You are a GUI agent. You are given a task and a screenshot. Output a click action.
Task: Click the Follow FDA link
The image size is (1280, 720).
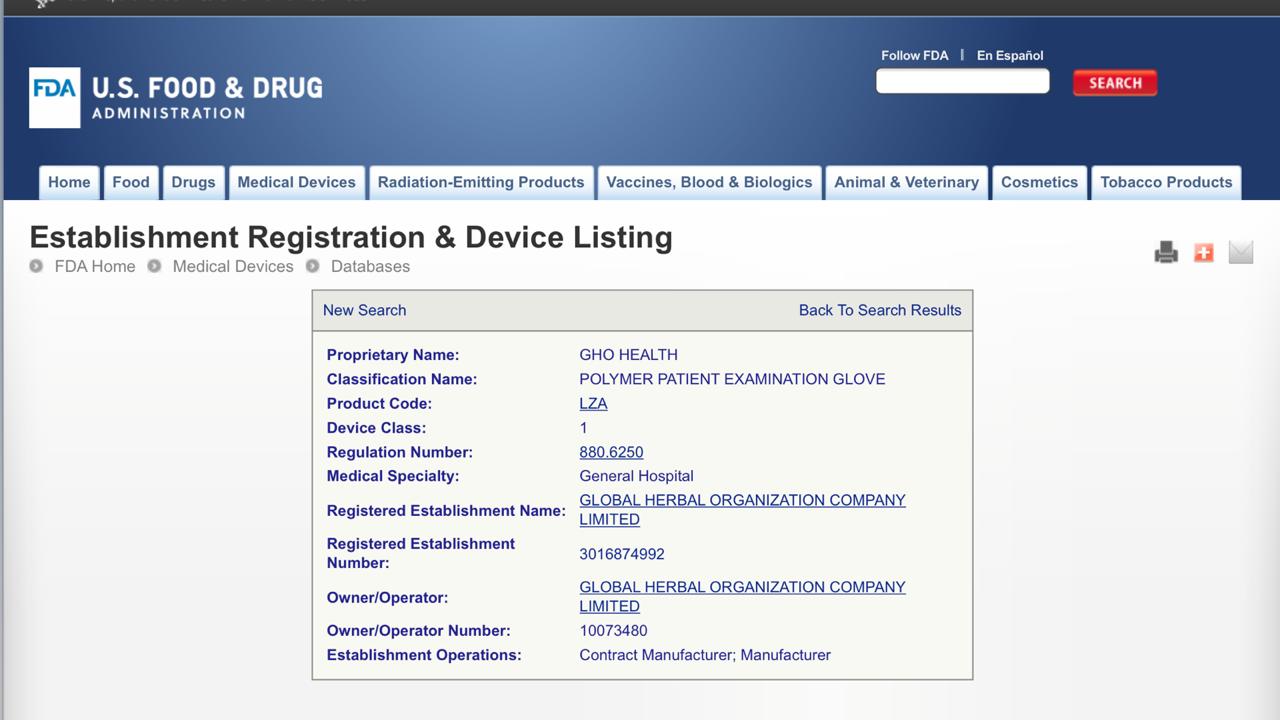(x=914, y=55)
